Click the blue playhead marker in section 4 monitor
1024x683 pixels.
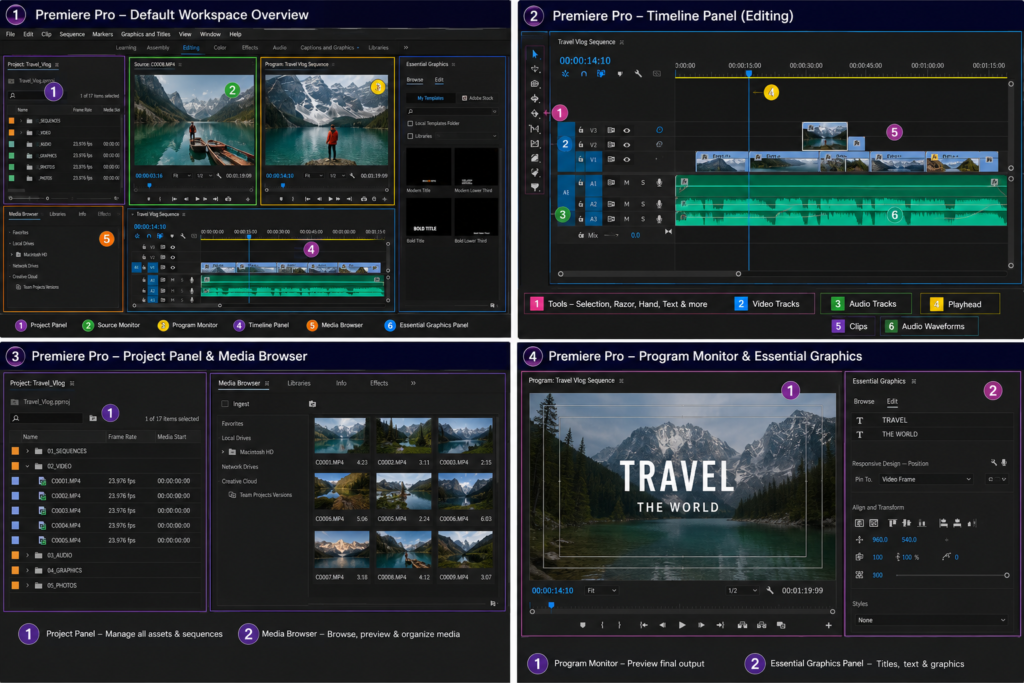pos(551,605)
